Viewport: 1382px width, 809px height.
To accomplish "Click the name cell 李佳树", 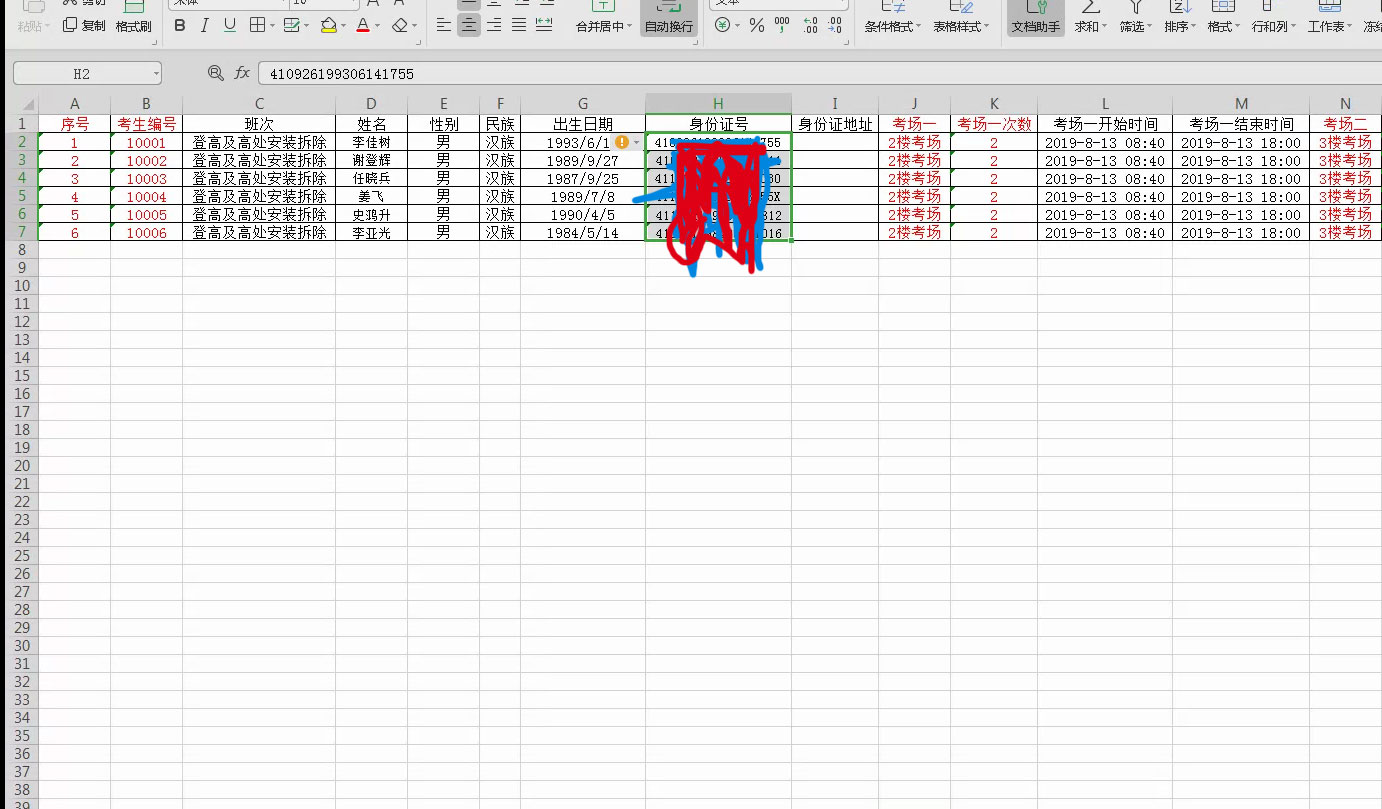I will 371,143.
